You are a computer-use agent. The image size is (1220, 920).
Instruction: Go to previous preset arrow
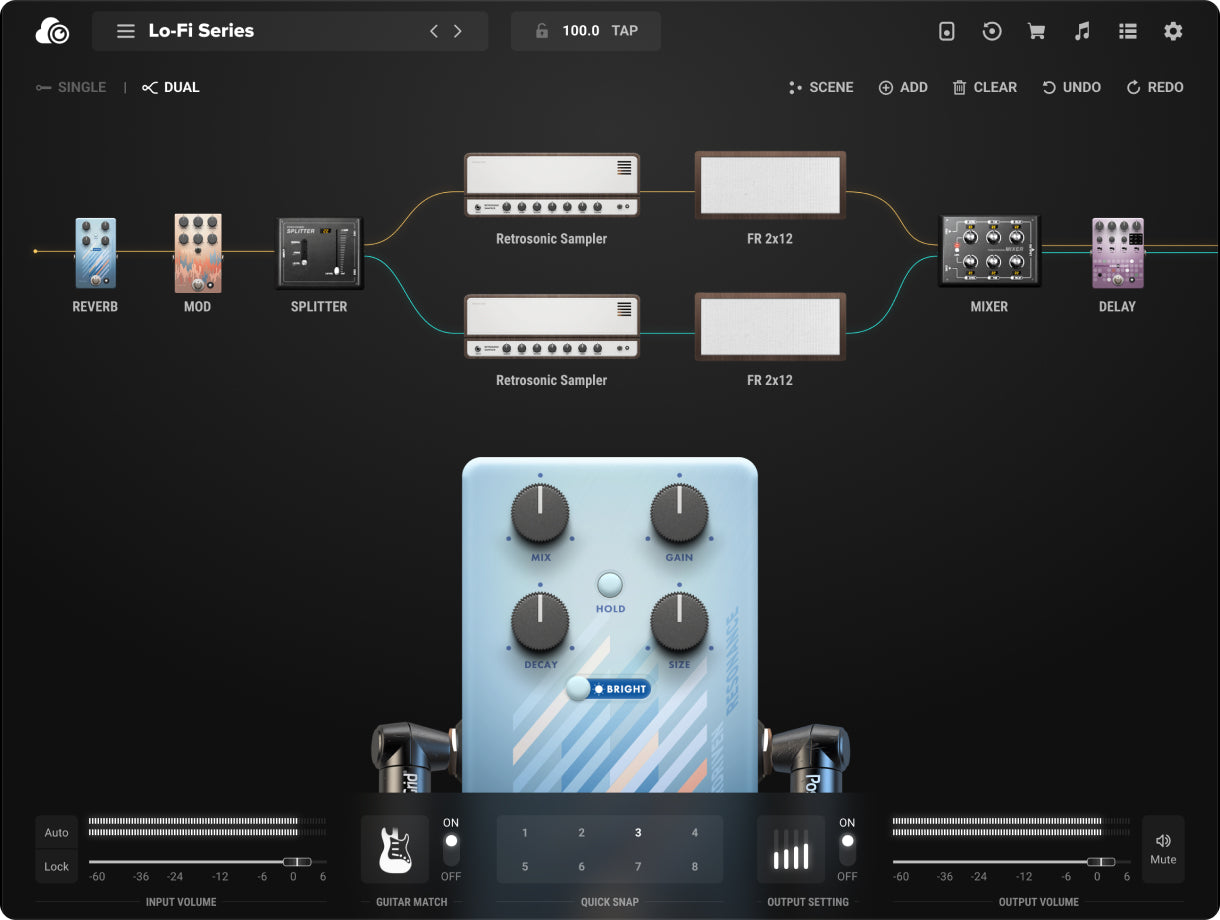click(434, 31)
